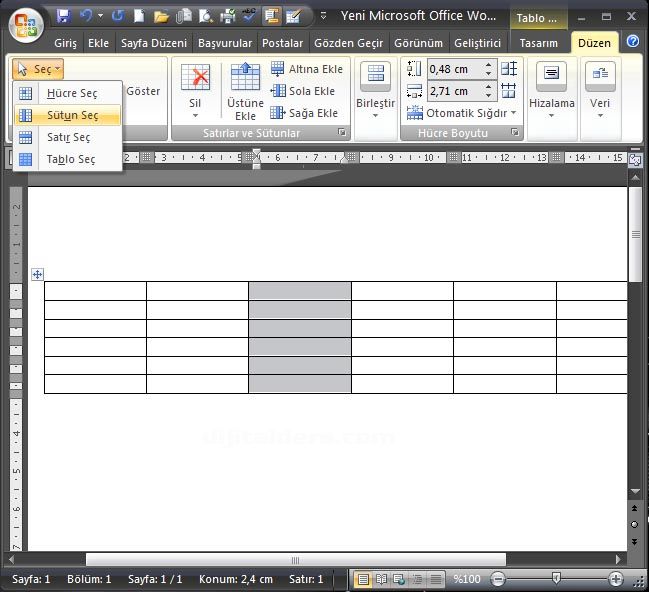Click the distribute columns evenly icon
649x592 pixels.
(x=509, y=90)
